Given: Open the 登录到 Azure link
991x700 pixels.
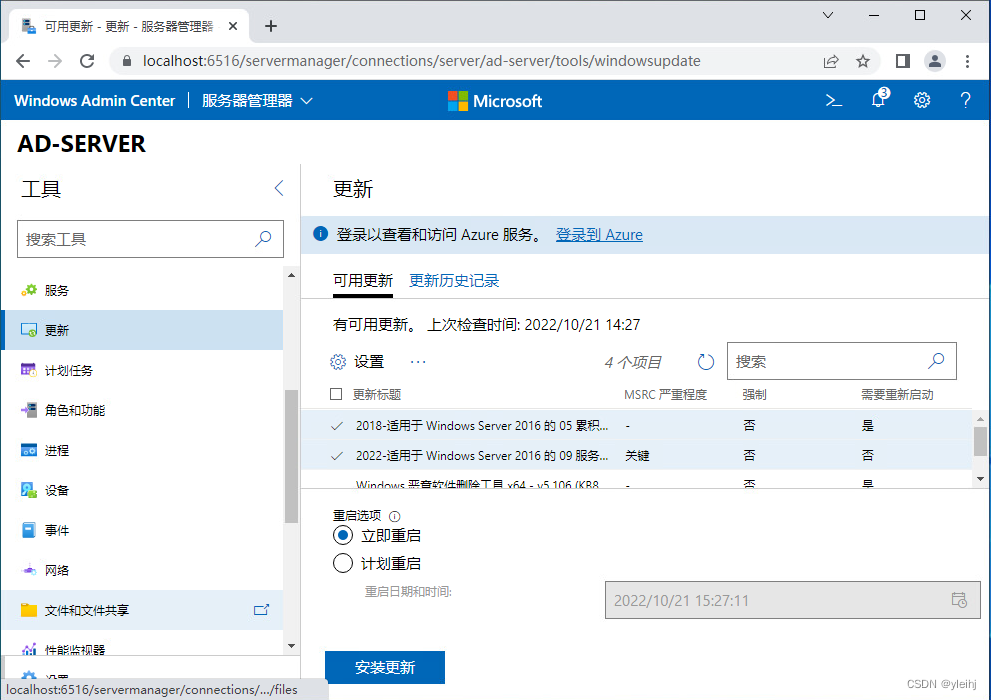Looking at the screenshot, I should [x=598, y=234].
